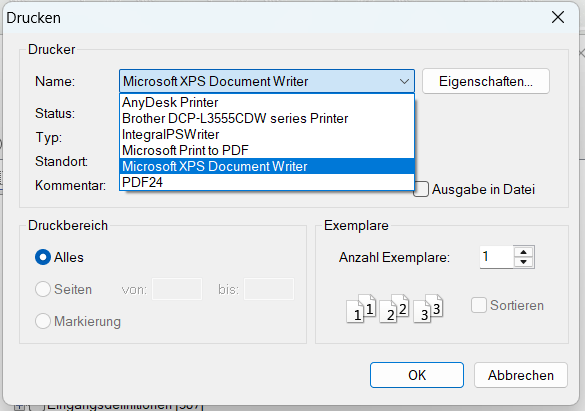Select Microsoft Print to PDF
Screen dimensions: 585x411
point(267,150)
